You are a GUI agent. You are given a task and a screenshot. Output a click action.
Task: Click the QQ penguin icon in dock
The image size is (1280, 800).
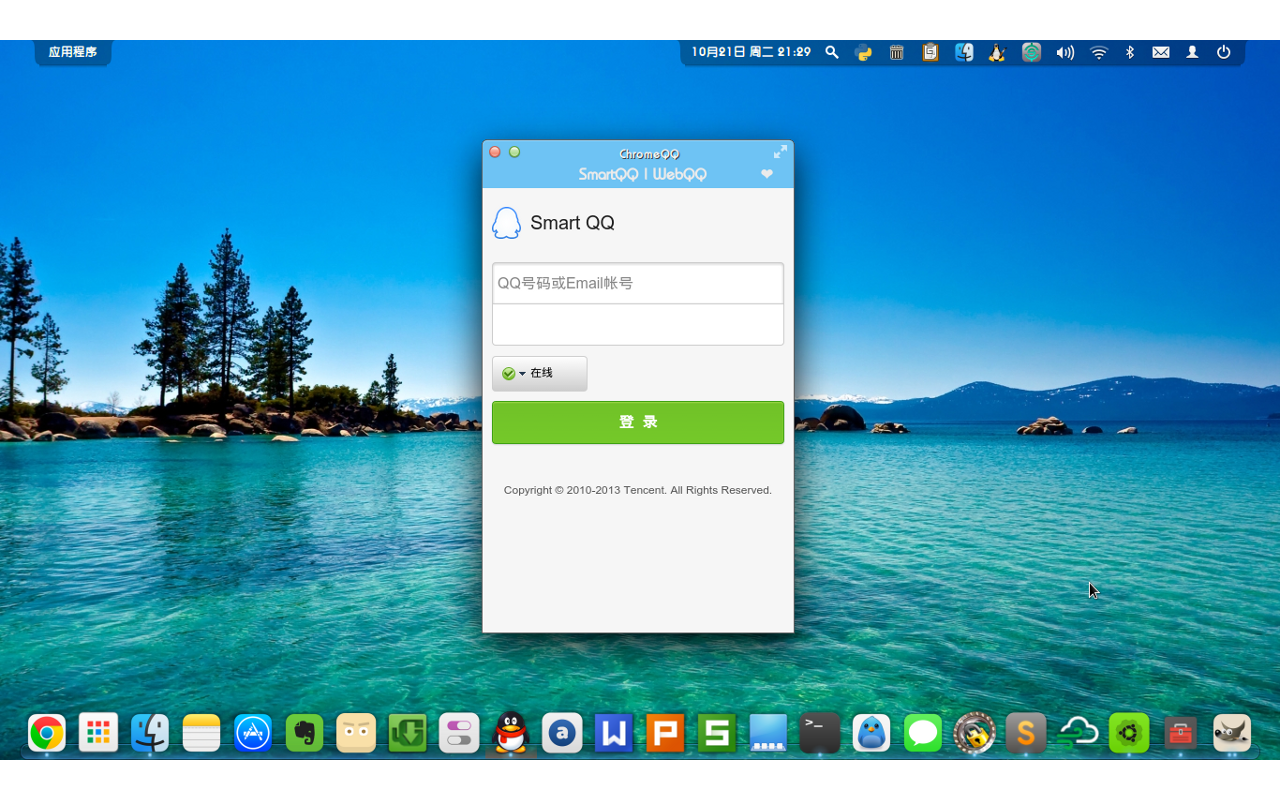click(x=511, y=733)
